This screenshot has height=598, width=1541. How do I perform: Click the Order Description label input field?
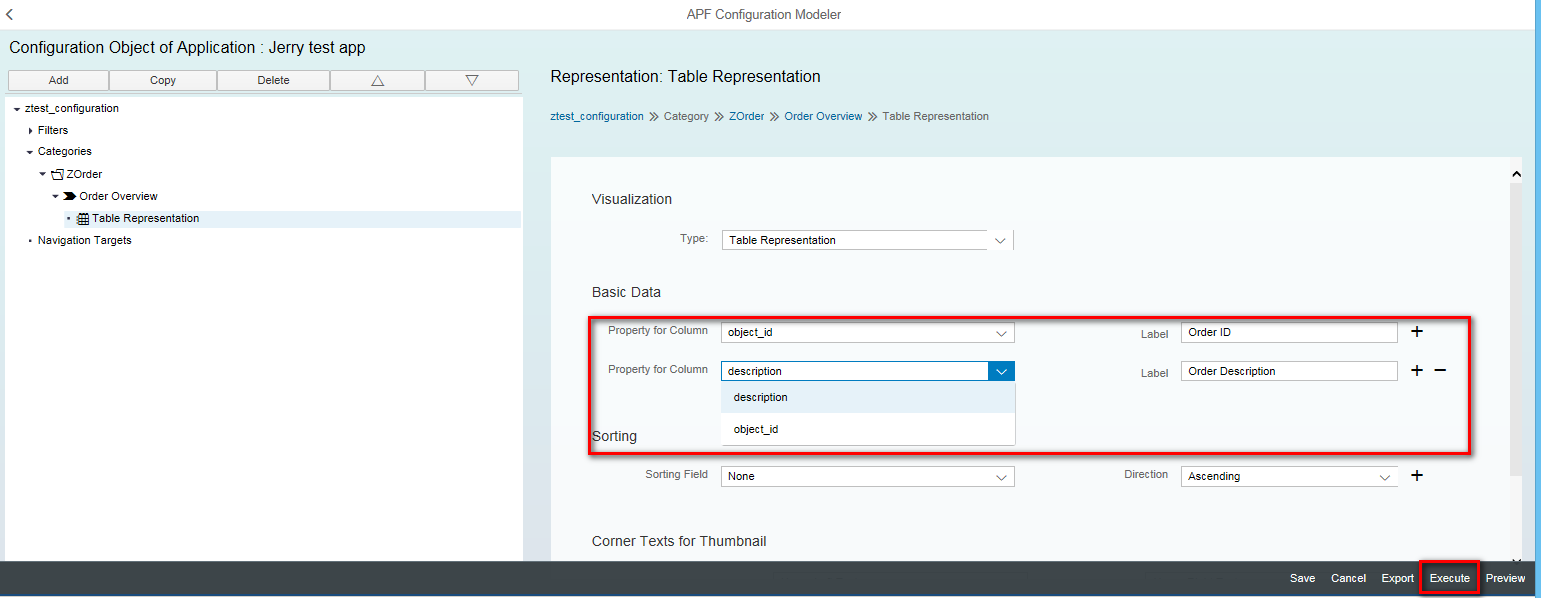tap(1289, 371)
